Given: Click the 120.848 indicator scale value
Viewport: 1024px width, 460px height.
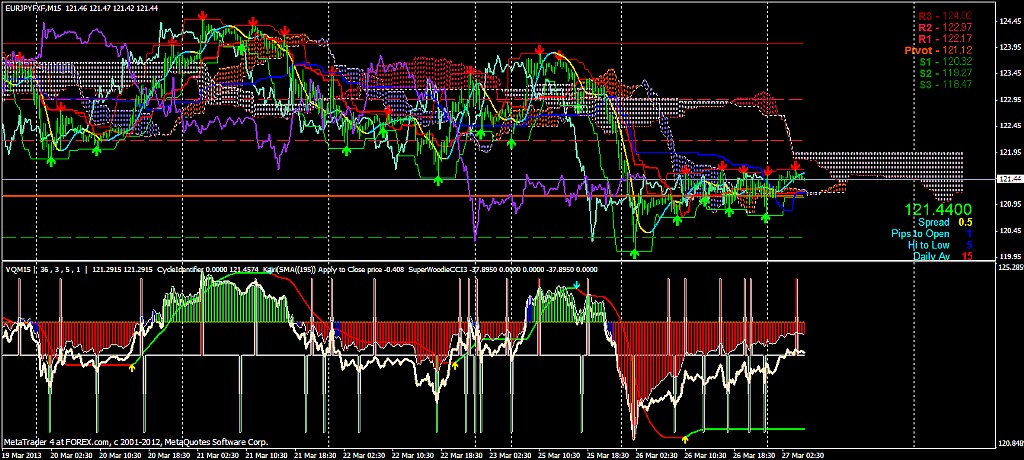Looking at the screenshot, I should click(x=1011, y=444).
